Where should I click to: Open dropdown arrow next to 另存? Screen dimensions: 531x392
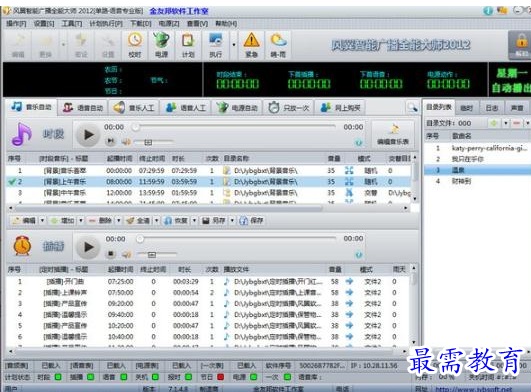[232, 221]
